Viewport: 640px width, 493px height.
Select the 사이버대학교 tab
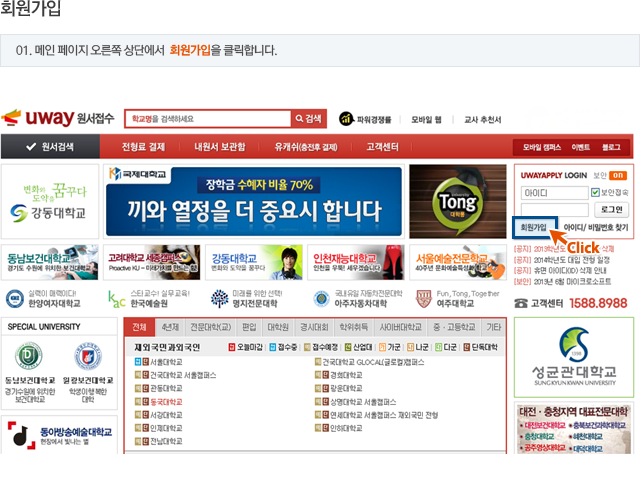[400, 327]
